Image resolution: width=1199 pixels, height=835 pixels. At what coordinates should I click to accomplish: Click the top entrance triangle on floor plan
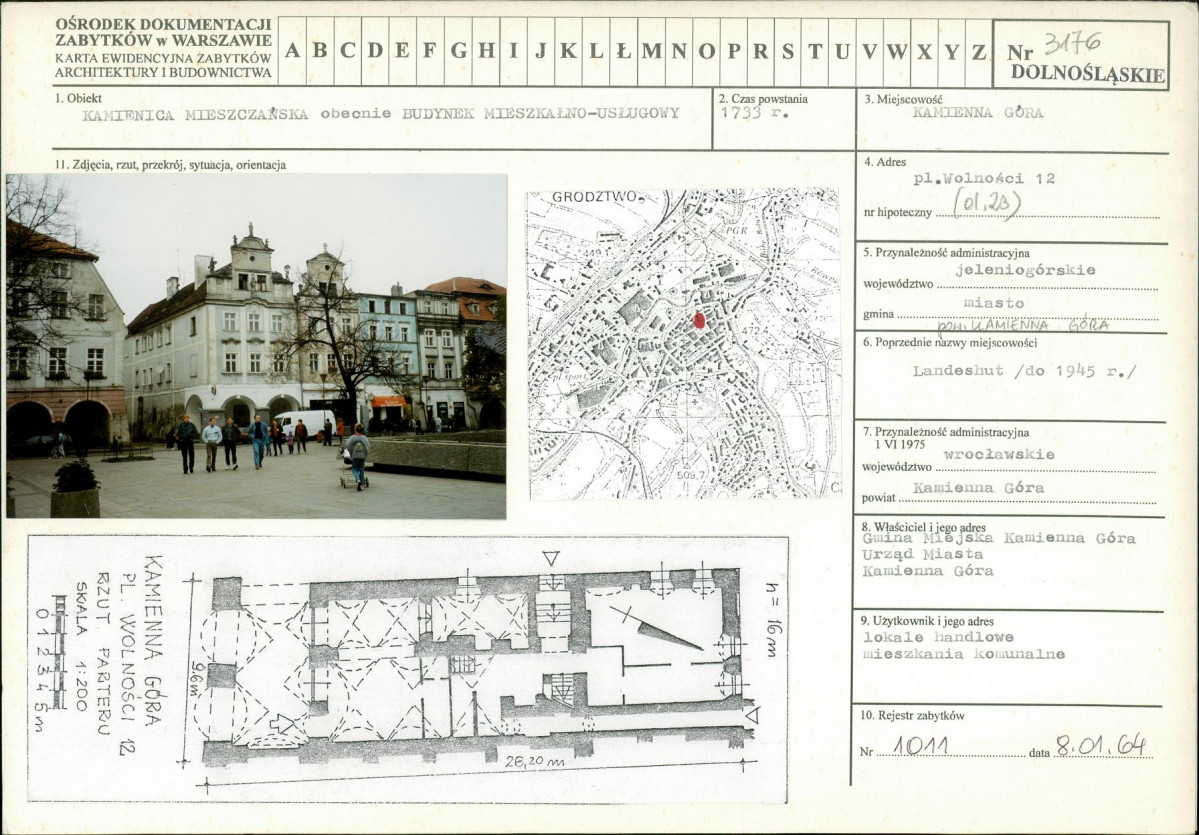[551, 557]
